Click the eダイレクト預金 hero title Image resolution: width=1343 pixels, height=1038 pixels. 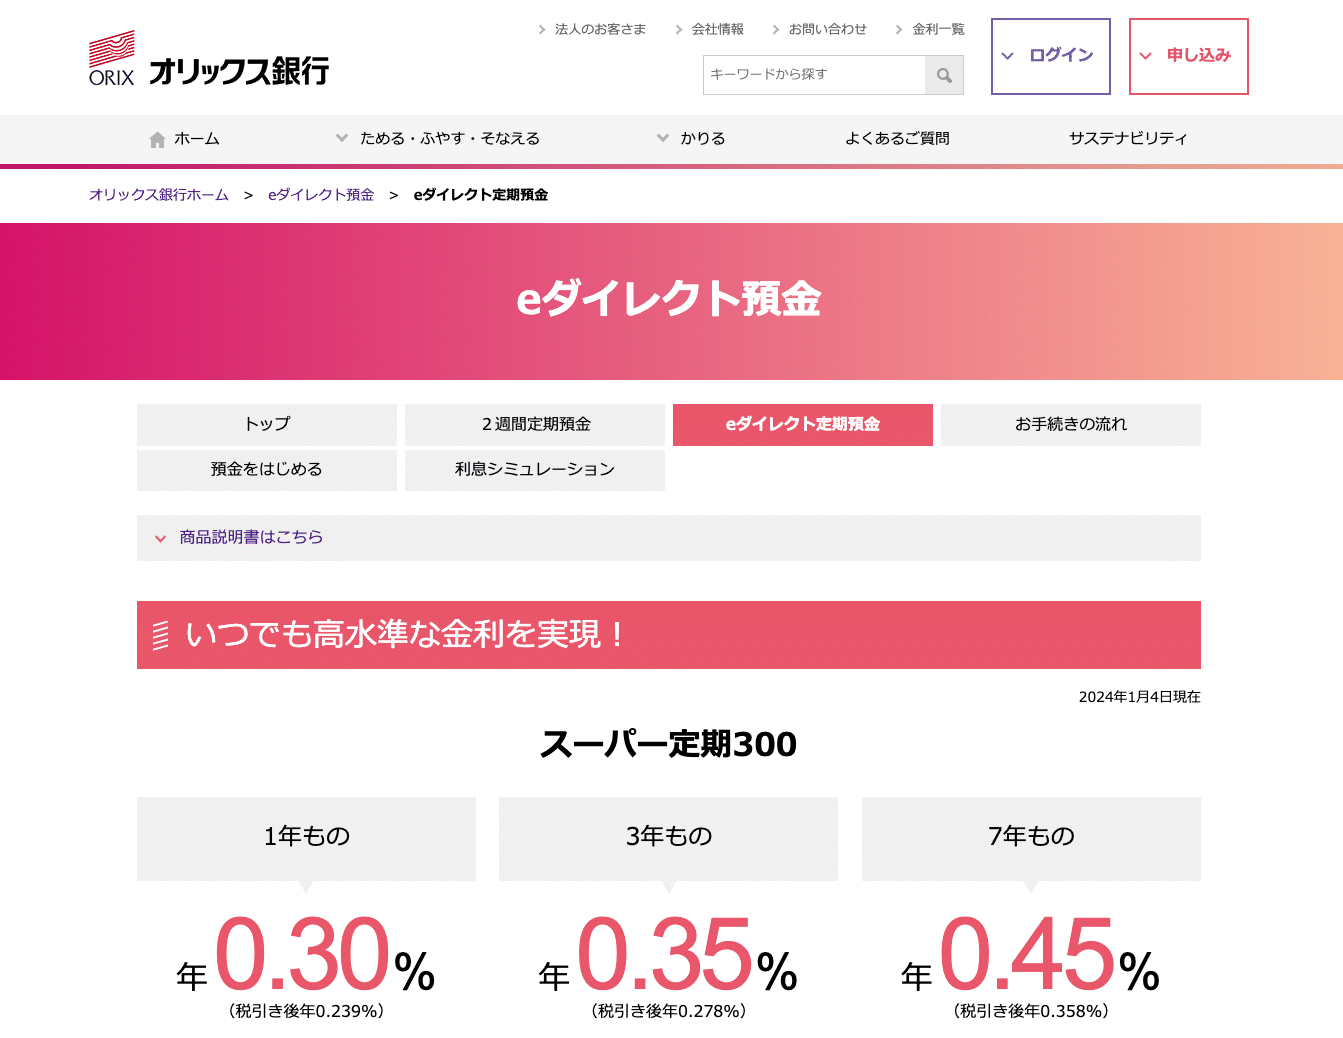tap(668, 299)
